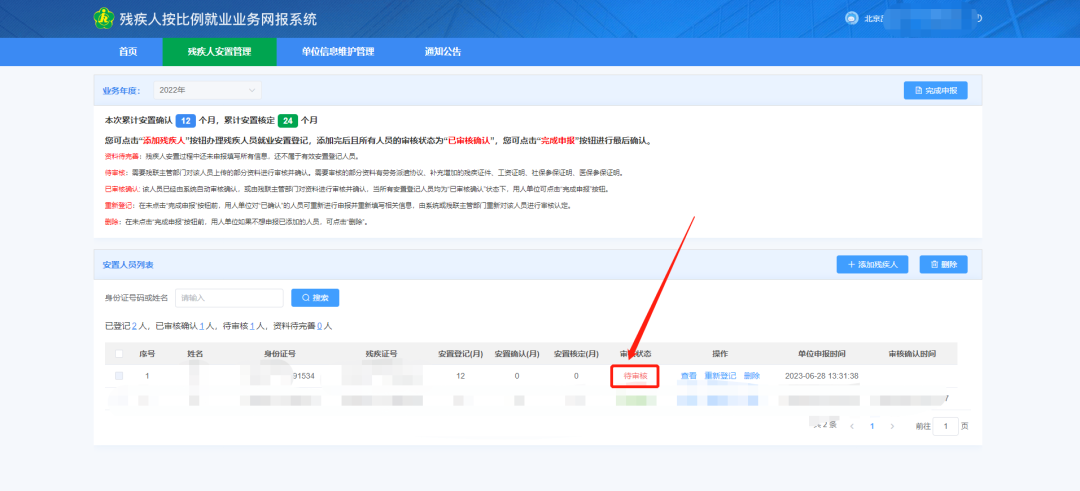The image size is (1080, 491).
Task: Toggle the select-all checkbox in table header
Action: point(120,354)
